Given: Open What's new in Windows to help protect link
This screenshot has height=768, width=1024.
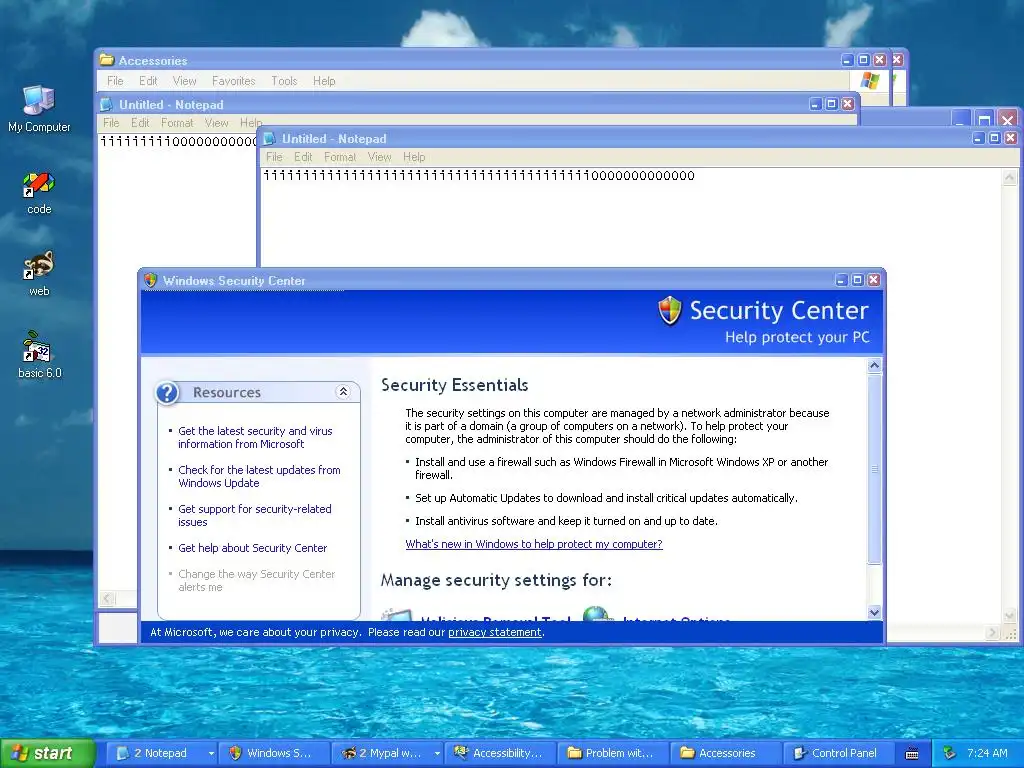Looking at the screenshot, I should [x=534, y=544].
